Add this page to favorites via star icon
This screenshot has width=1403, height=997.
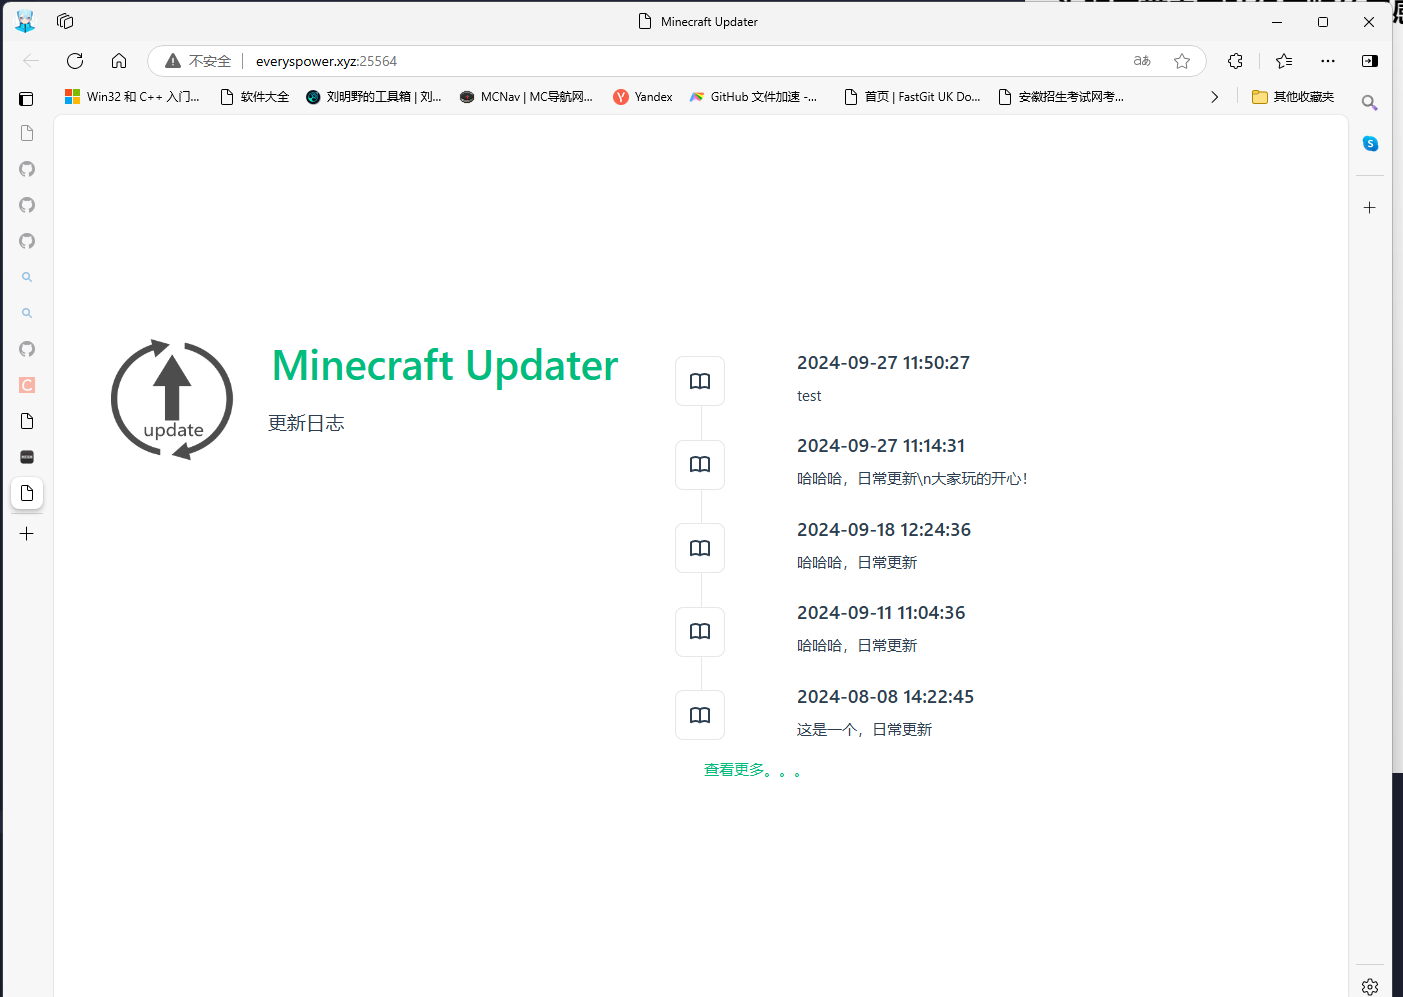(1182, 61)
